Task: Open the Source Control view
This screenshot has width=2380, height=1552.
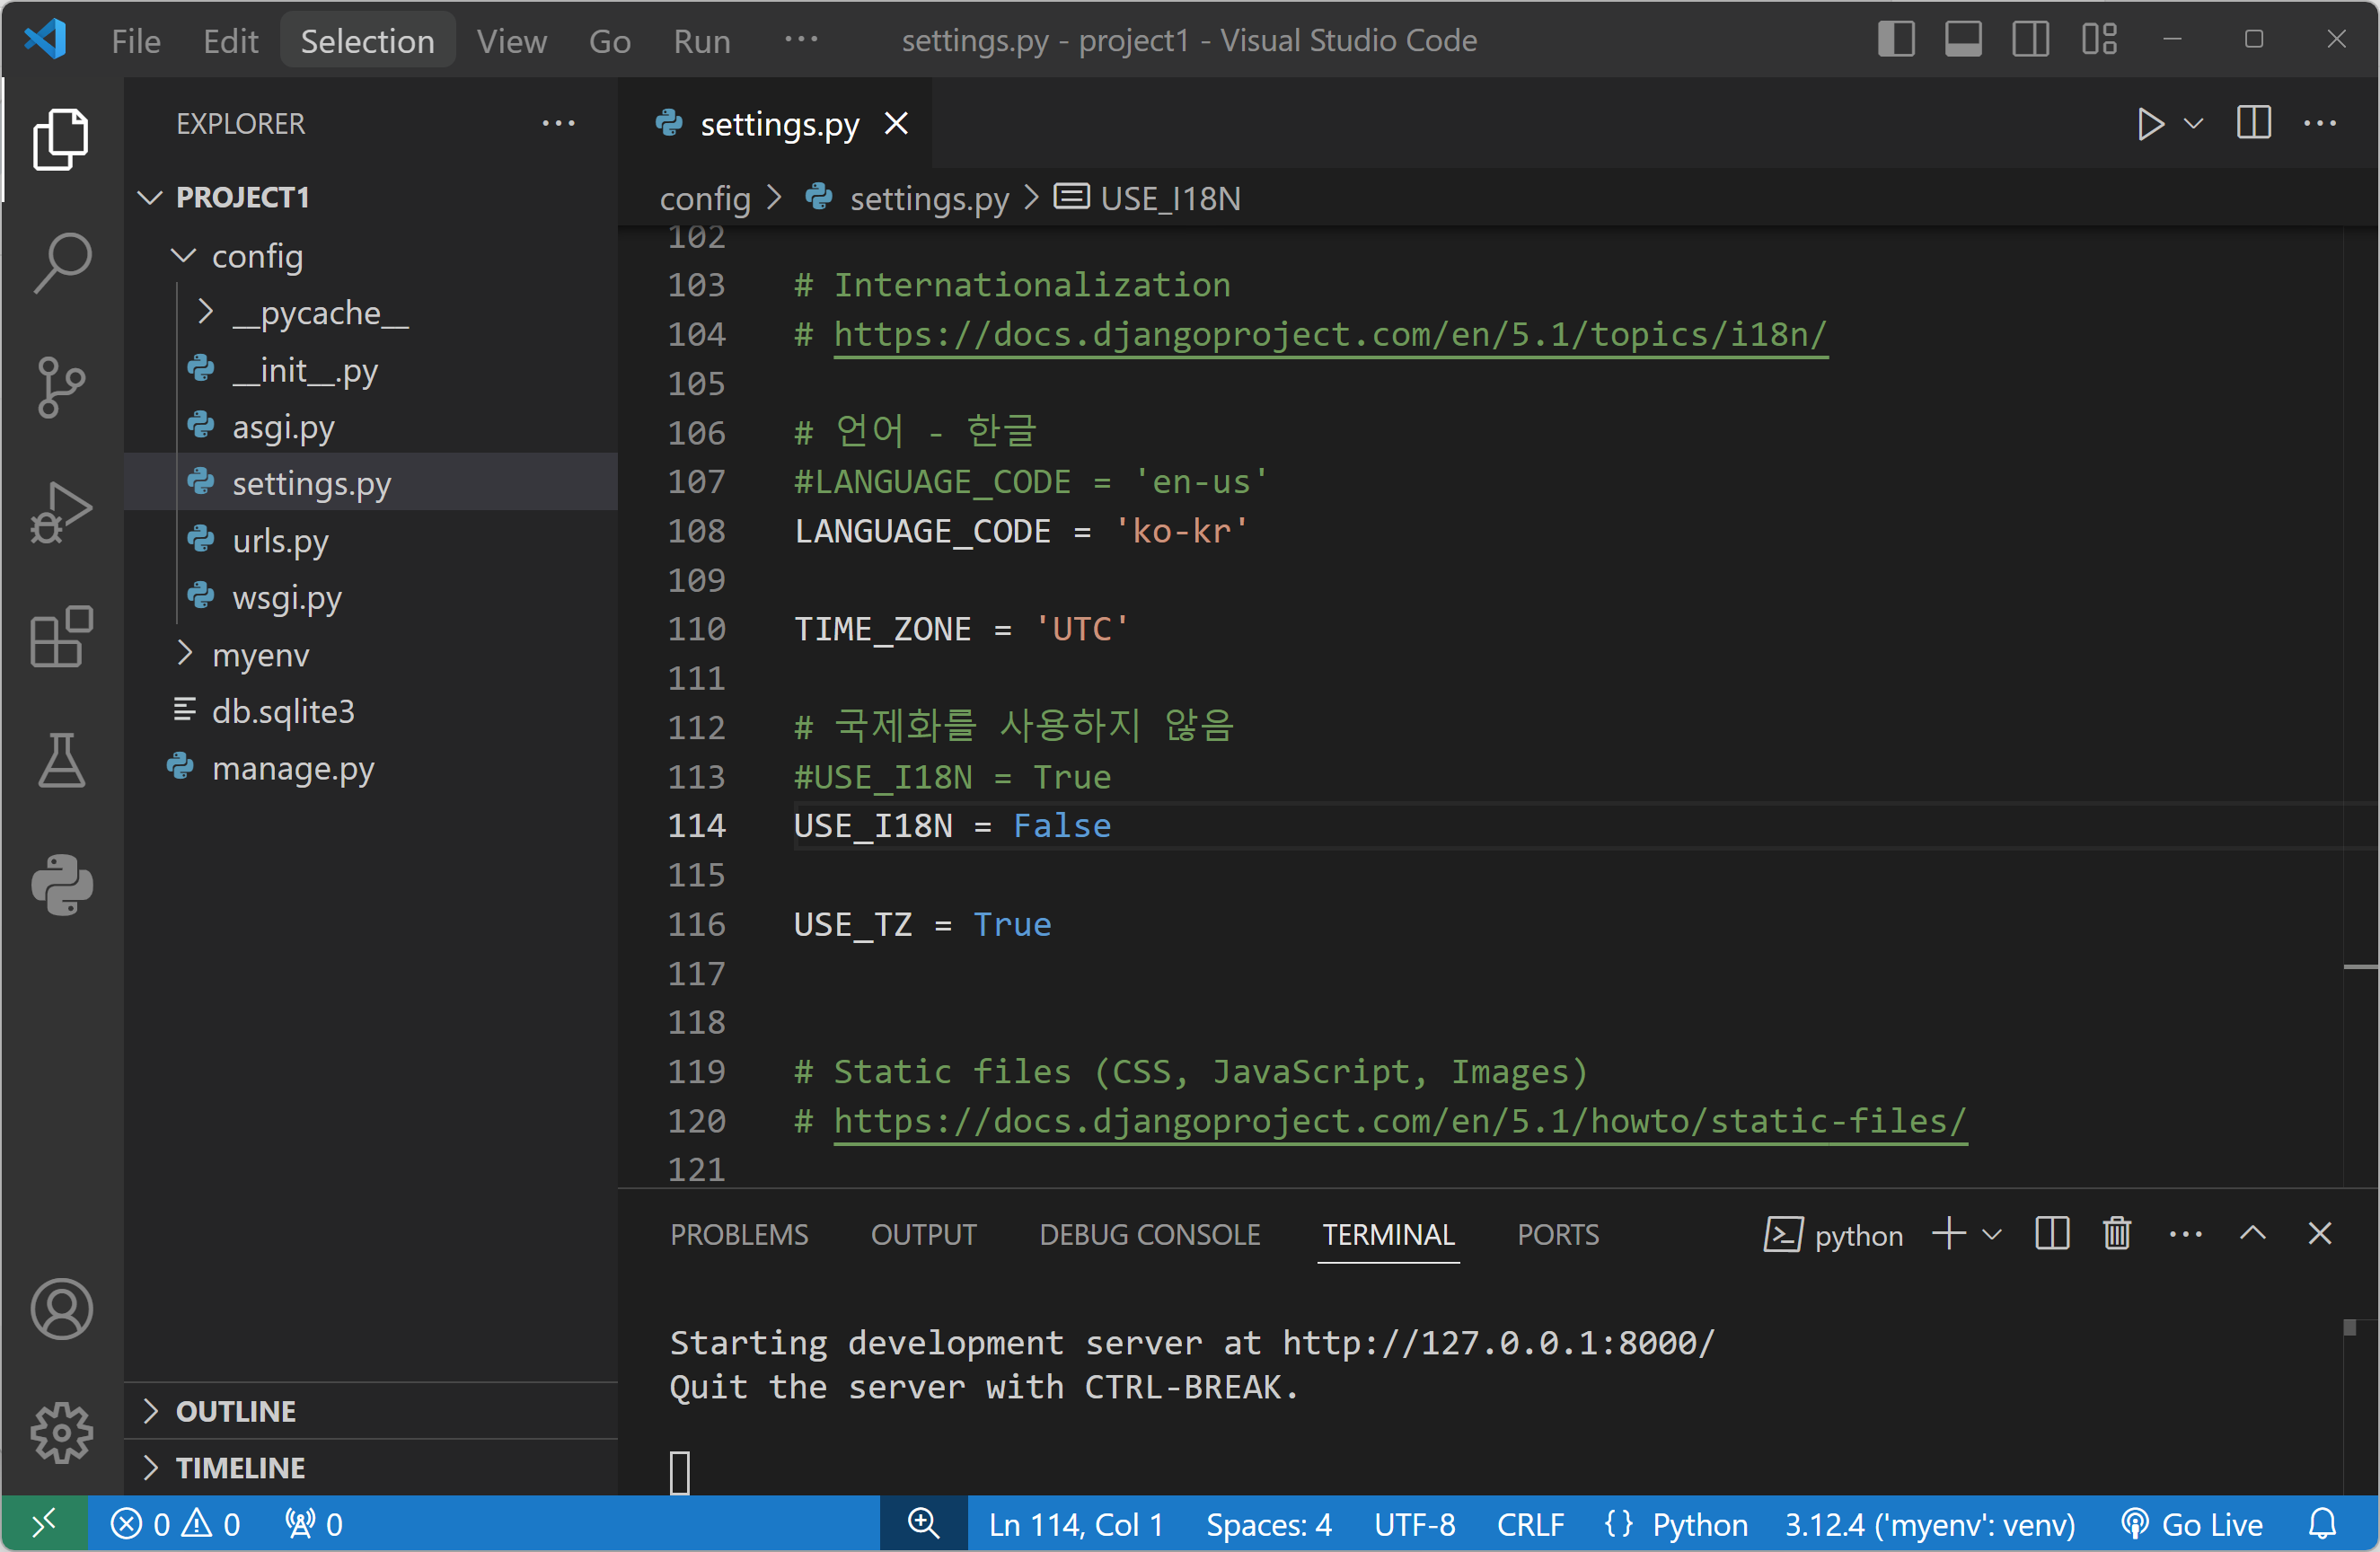Action: 61,387
